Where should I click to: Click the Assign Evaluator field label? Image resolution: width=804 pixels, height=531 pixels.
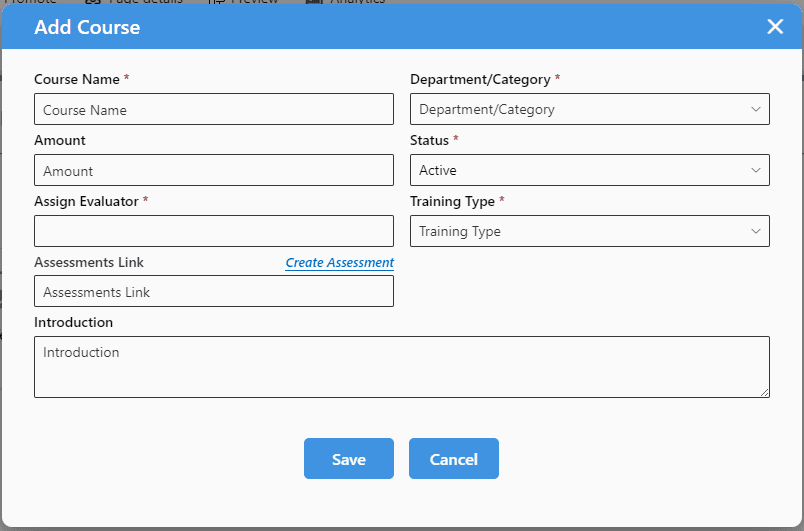[87, 201]
